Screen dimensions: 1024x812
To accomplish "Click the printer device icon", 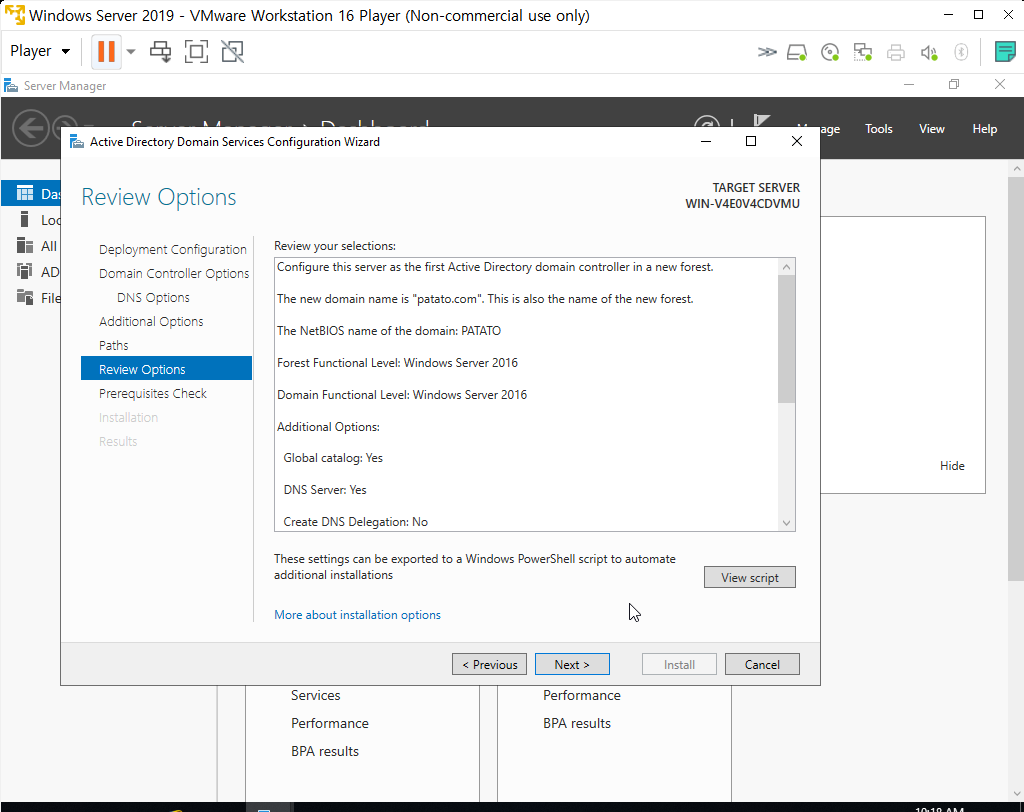I will [895, 52].
